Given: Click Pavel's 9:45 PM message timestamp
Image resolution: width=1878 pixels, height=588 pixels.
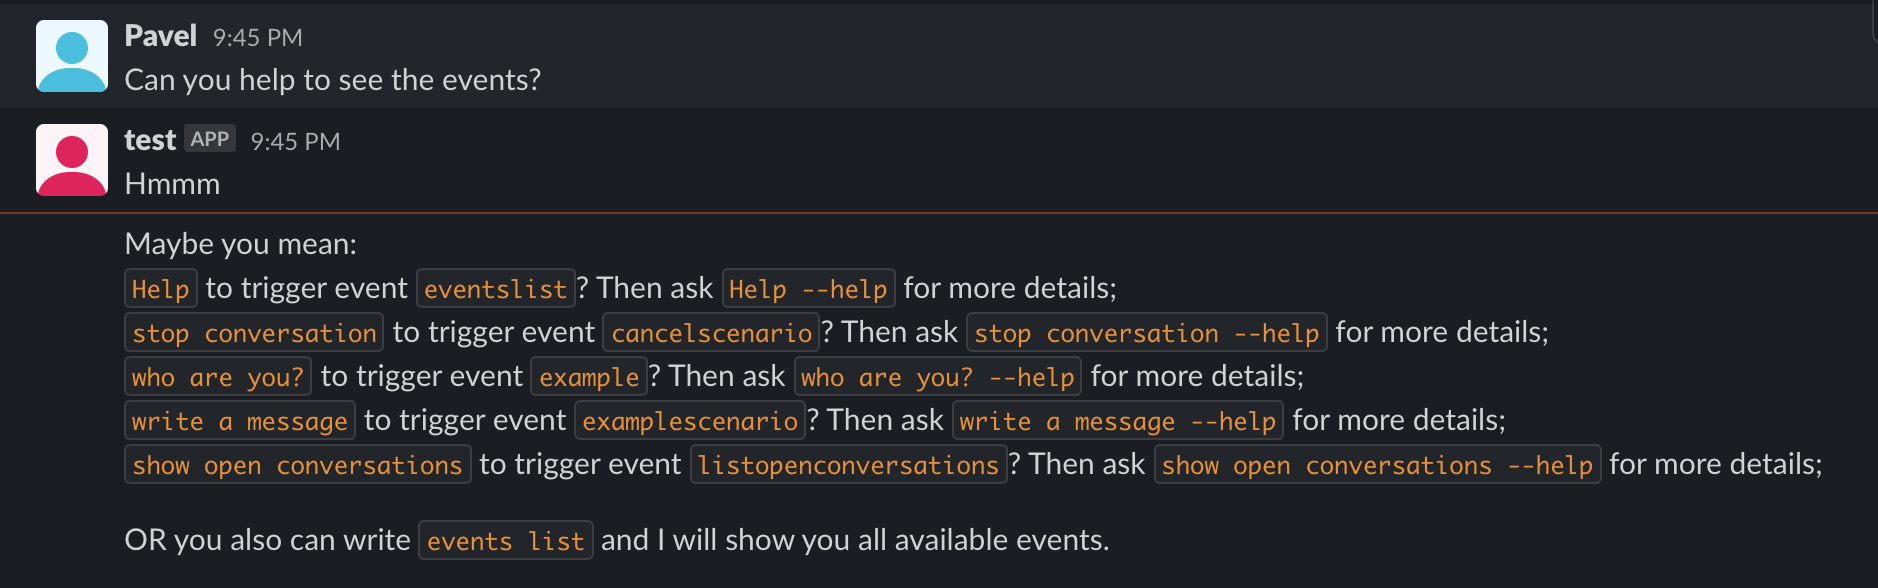Looking at the screenshot, I should [x=257, y=38].
